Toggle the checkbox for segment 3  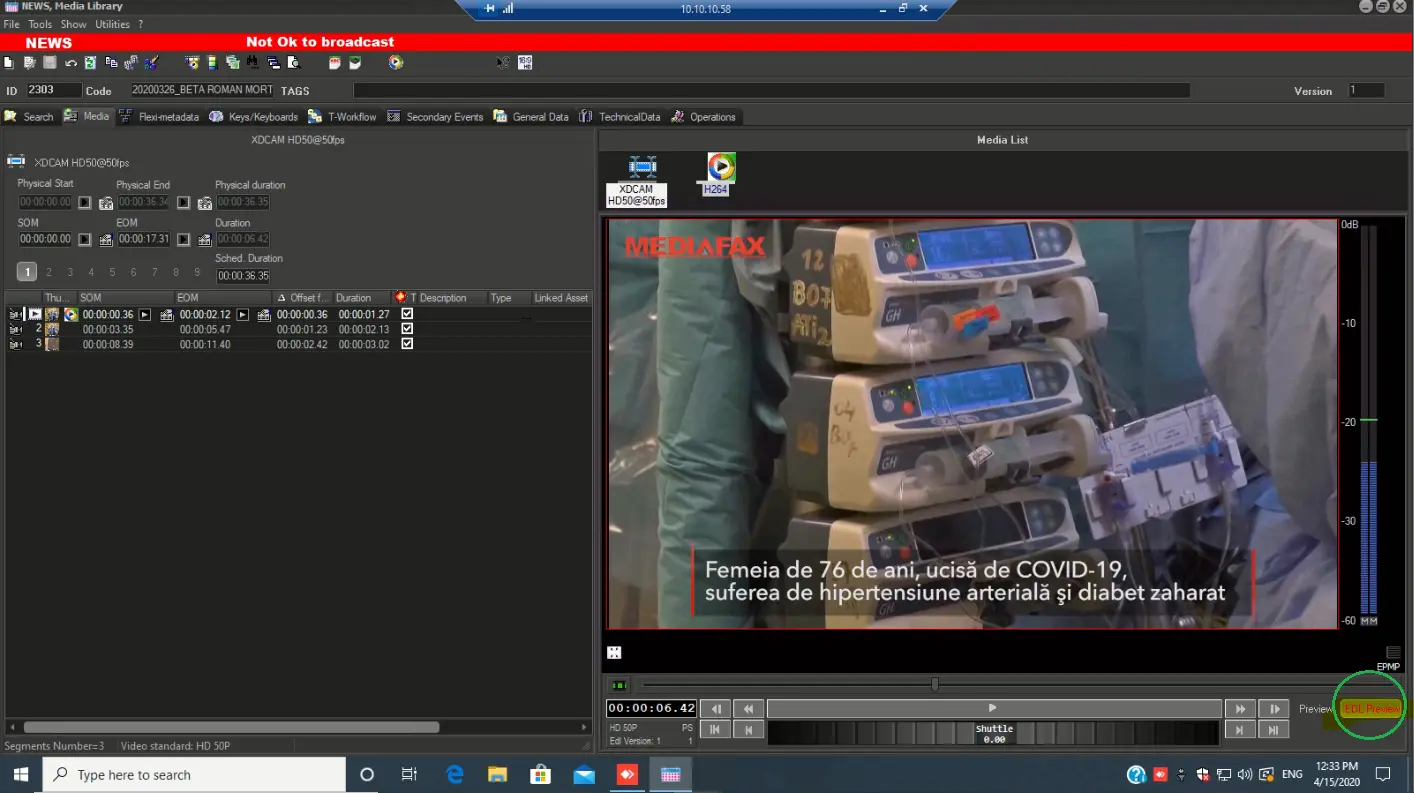[x=407, y=344]
